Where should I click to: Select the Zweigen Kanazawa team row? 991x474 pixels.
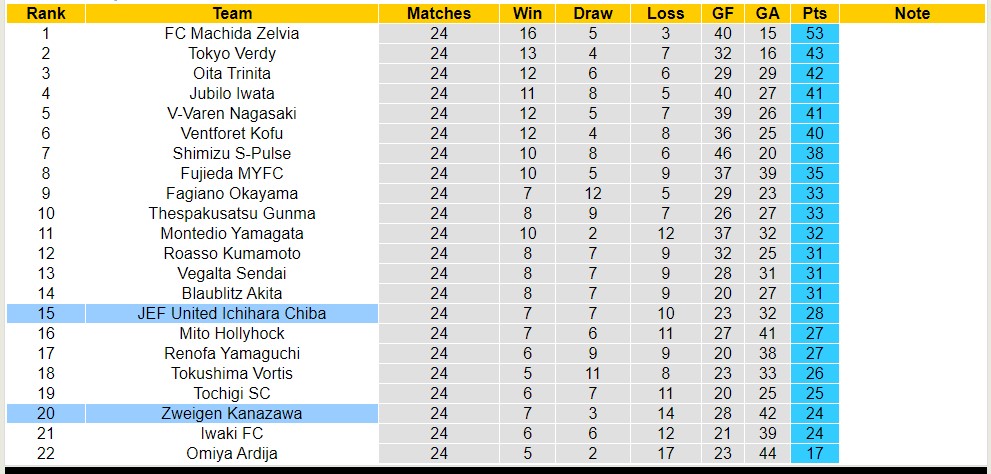click(x=232, y=413)
